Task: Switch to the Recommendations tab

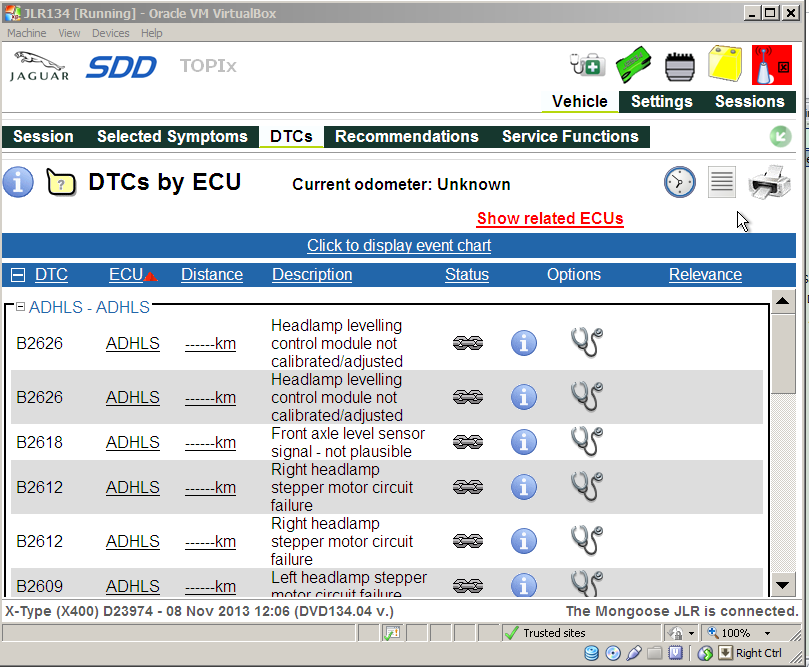Action: [x=407, y=137]
